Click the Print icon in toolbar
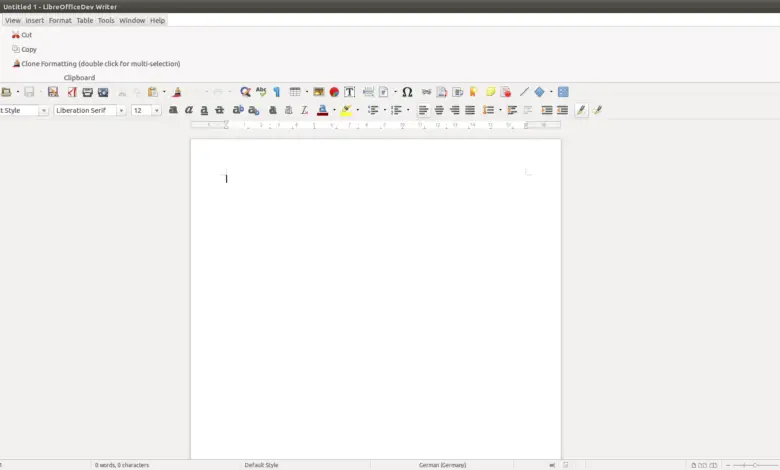Image resolution: width=780 pixels, height=470 pixels. (x=88, y=92)
